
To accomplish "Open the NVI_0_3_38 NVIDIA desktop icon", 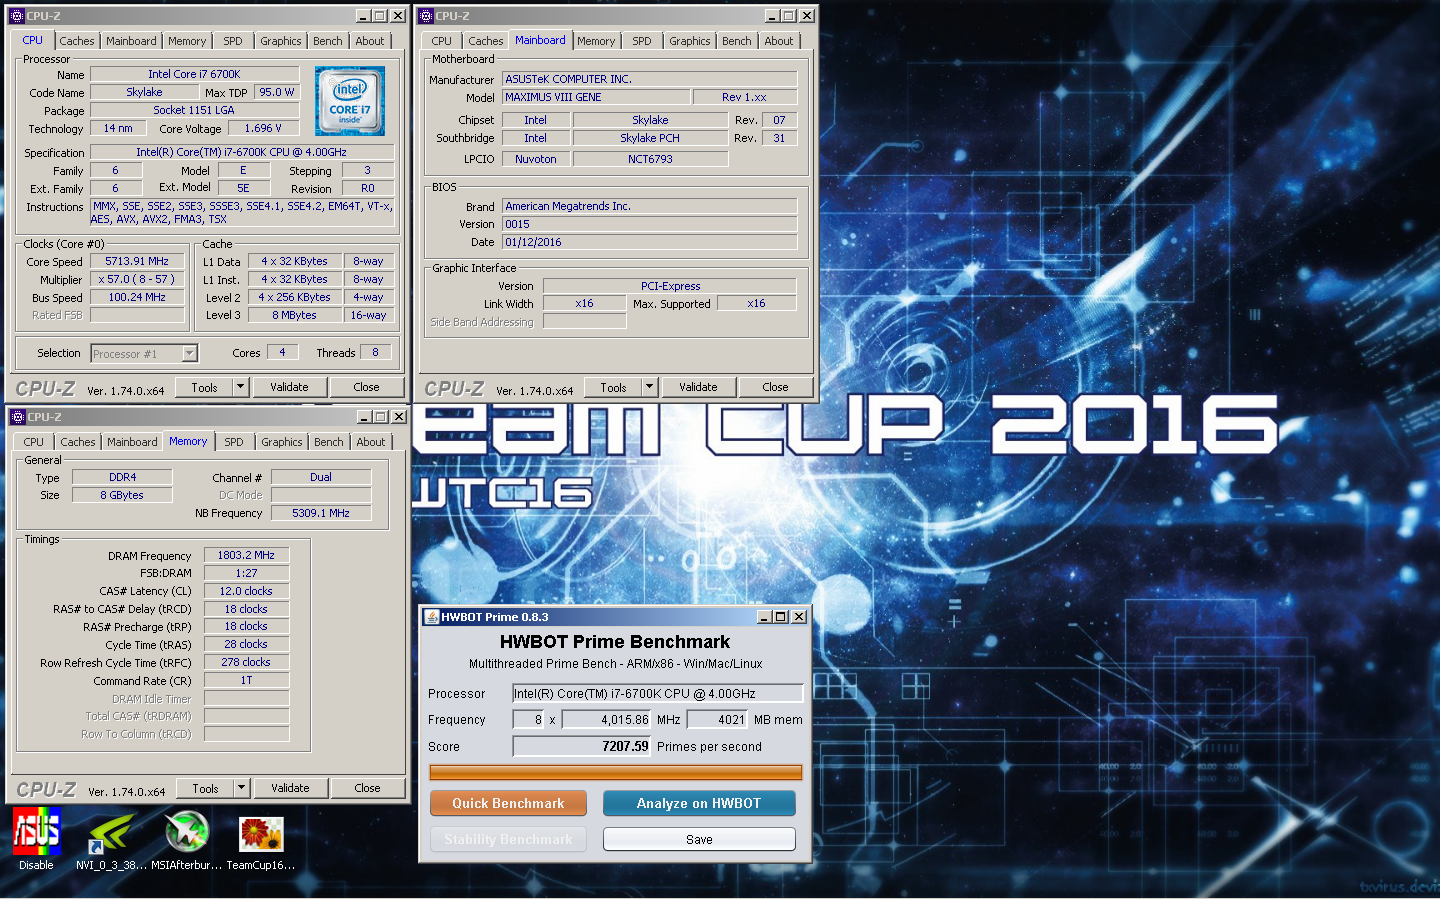I will pos(111,838).
